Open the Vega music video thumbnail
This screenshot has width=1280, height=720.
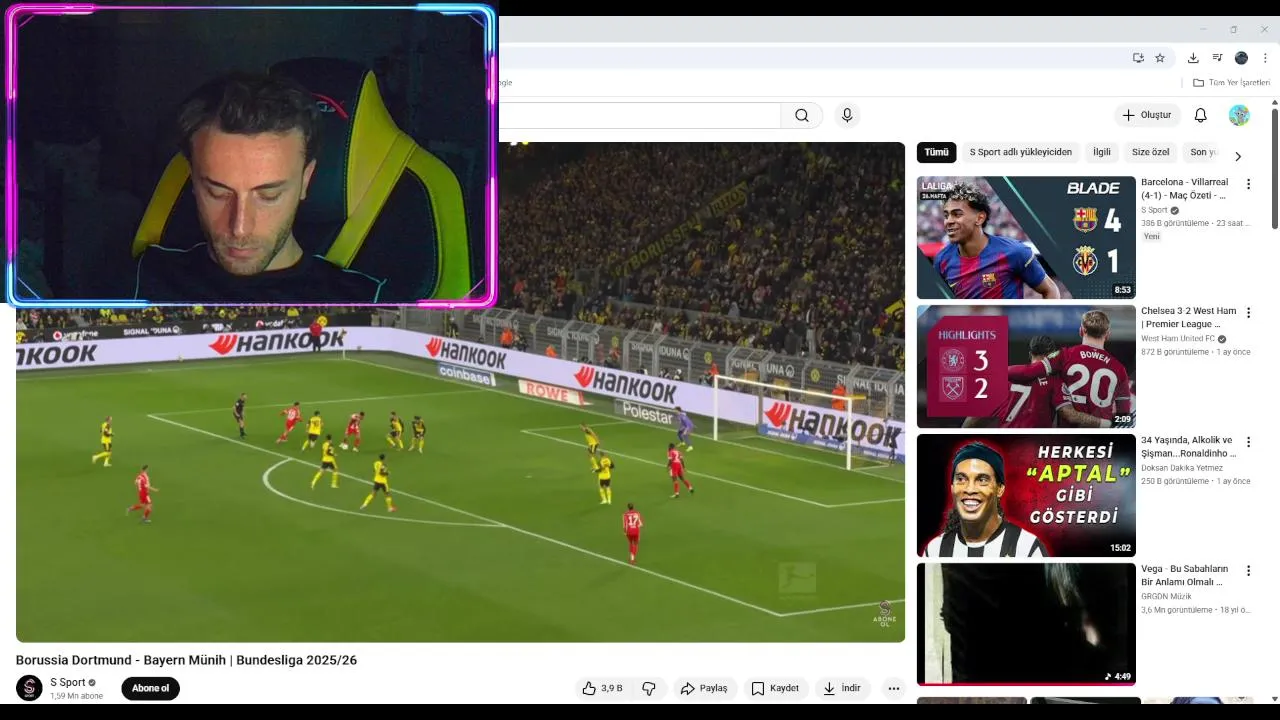coord(1026,624)
